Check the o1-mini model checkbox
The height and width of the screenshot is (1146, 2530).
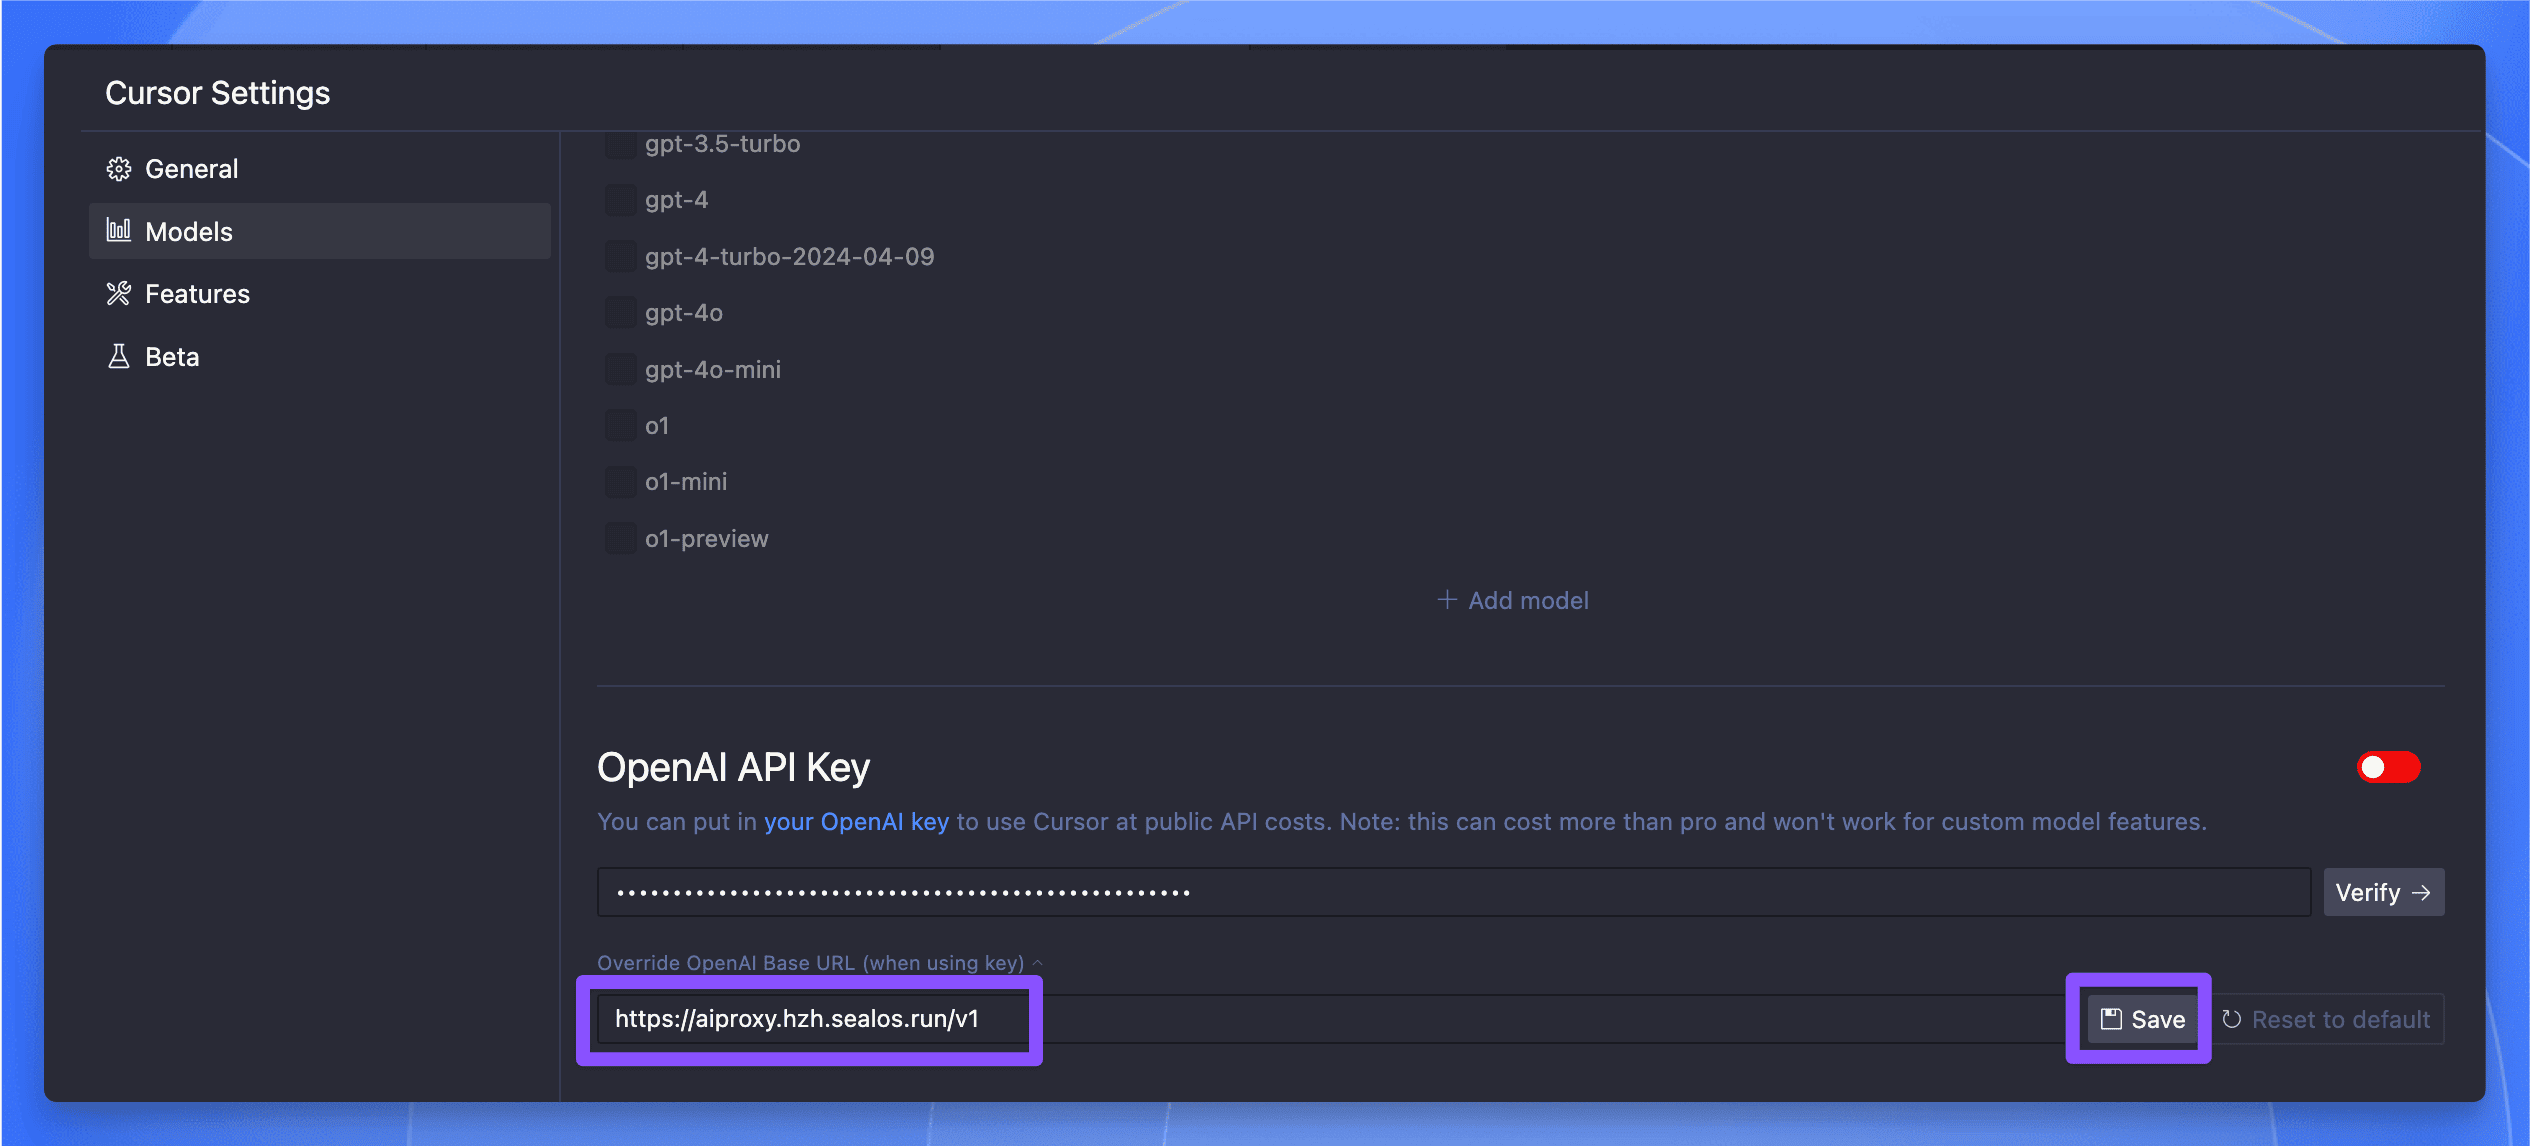coord(619,481)
